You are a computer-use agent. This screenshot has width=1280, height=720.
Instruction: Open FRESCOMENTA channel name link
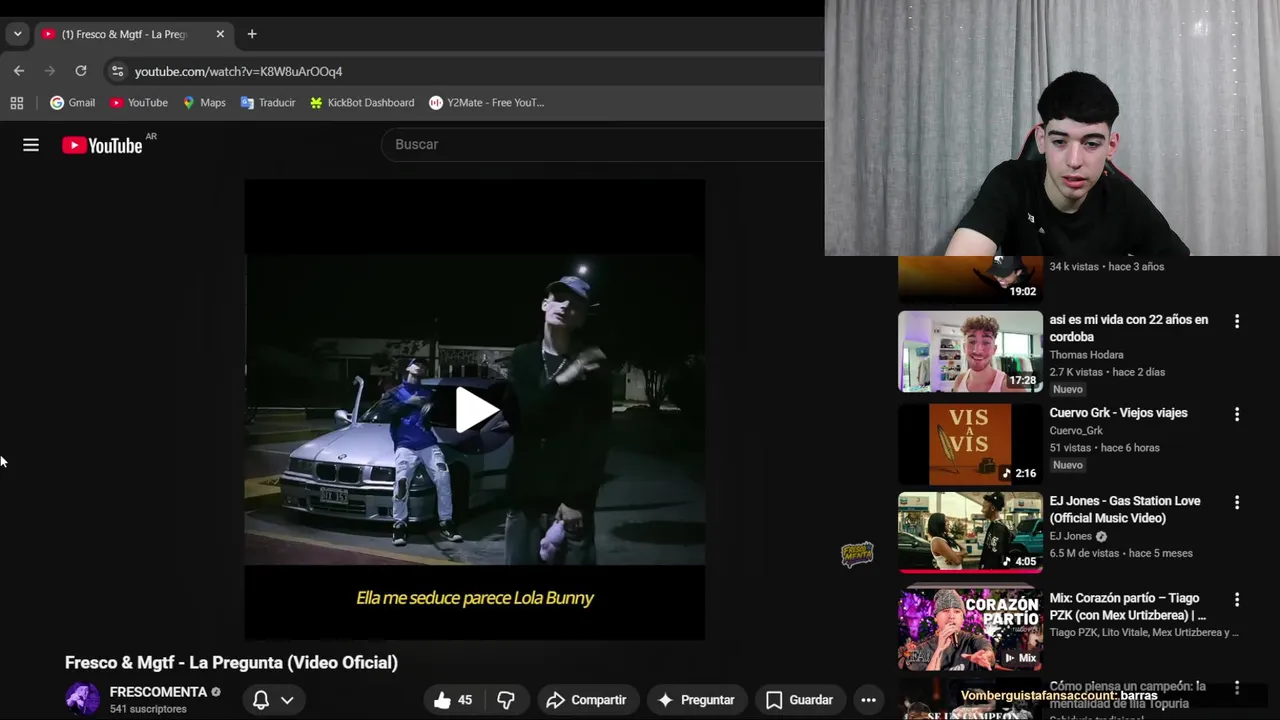(158, 692)
